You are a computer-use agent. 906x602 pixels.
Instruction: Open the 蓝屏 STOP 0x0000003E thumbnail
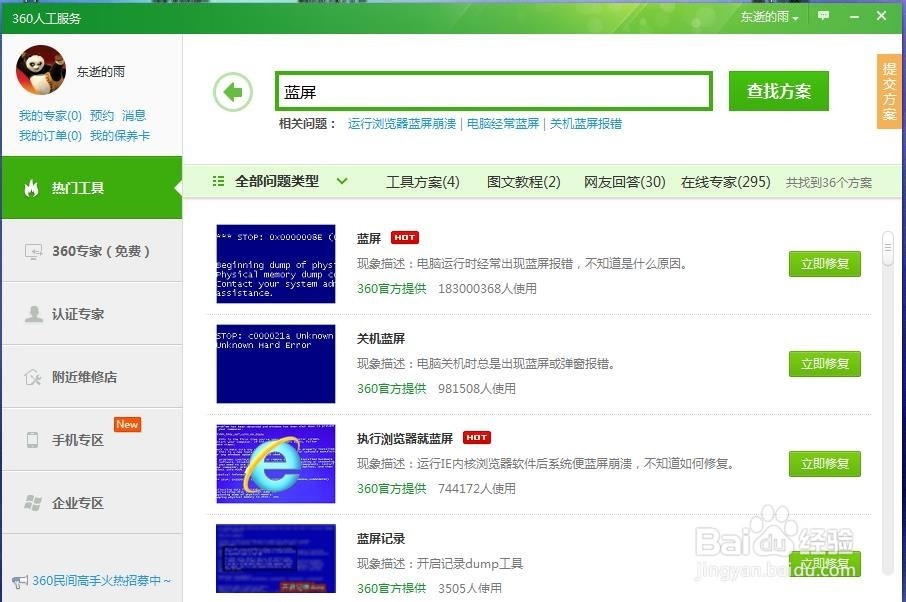point(276,264)
